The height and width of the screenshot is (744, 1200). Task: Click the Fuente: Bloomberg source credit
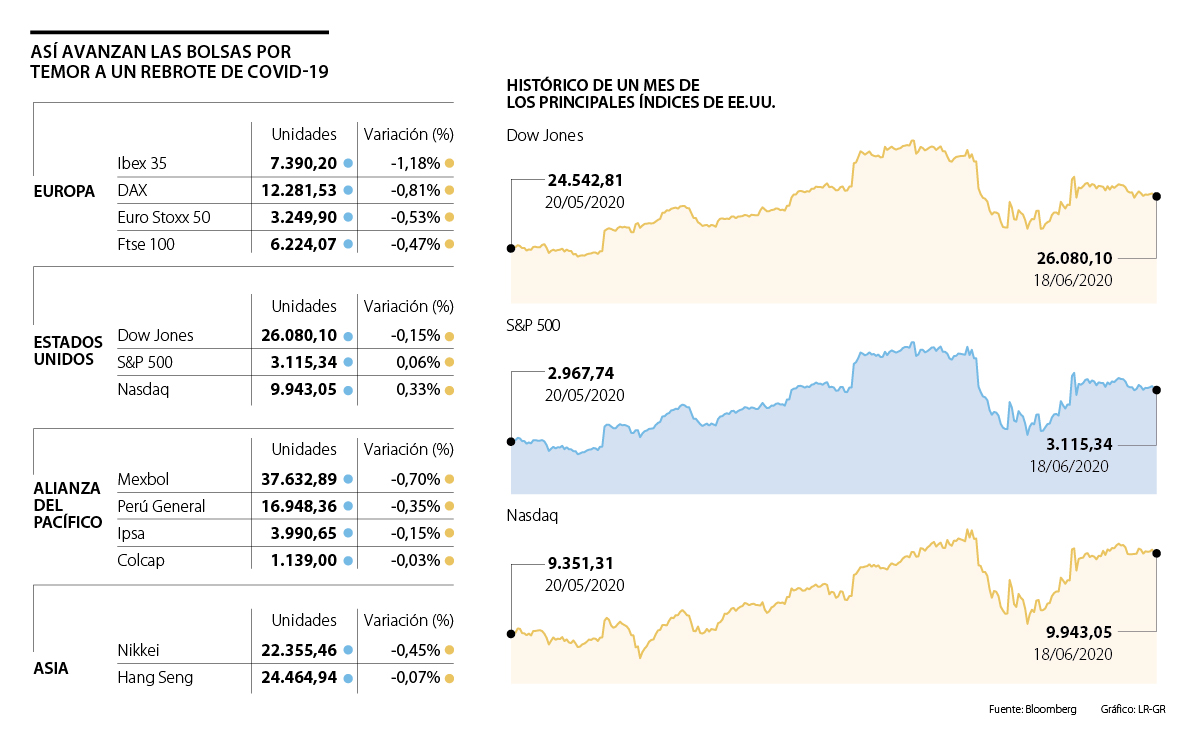tap(1032, 710)
